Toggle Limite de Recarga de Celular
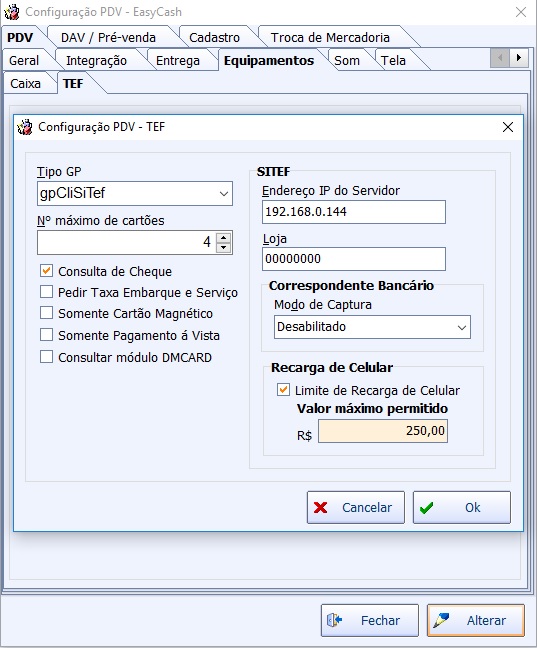Screen dimensions: 537x648 [283, 390]
